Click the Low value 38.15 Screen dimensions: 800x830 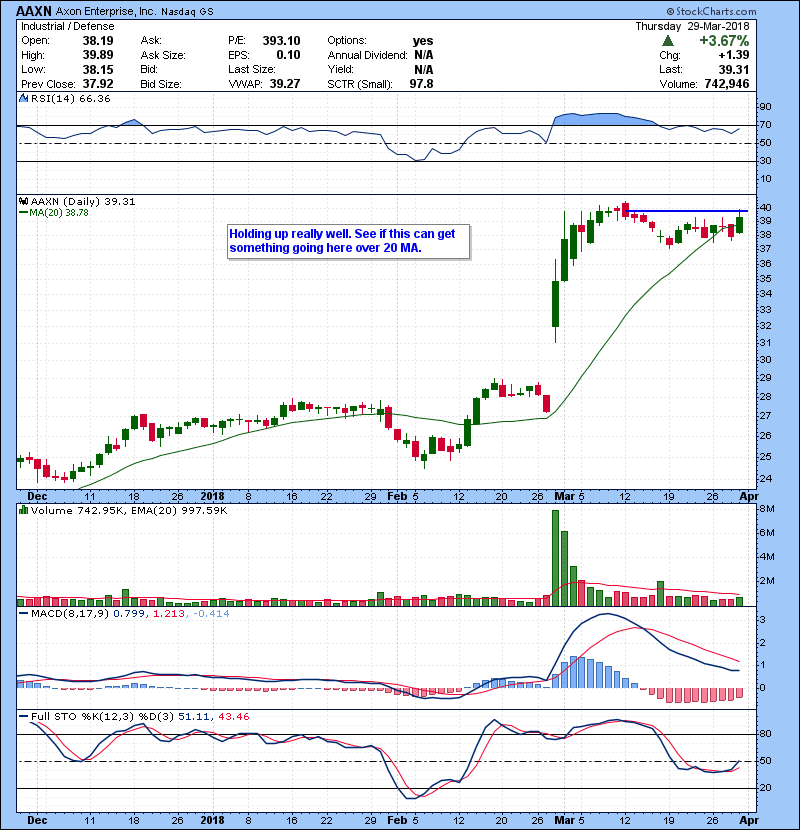[x=98, y=69]
